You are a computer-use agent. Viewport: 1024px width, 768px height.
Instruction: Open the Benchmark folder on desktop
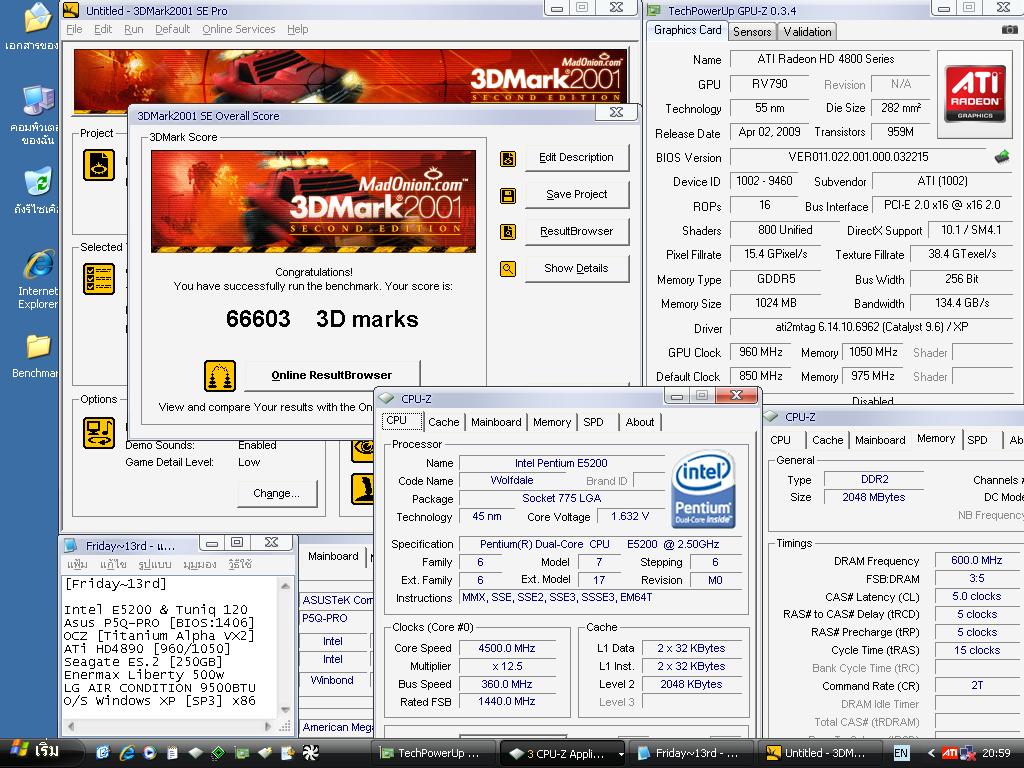click(x=37, y=355)
